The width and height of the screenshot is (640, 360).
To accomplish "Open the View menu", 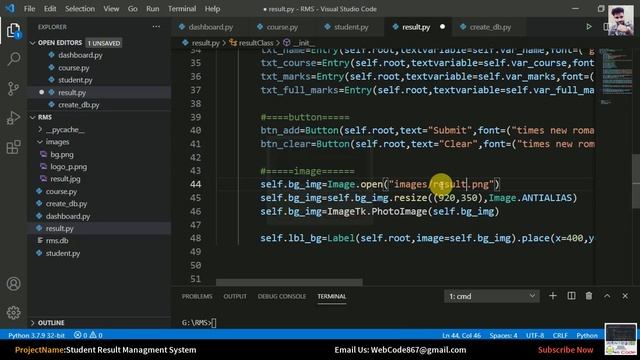I will coord(111,9).
